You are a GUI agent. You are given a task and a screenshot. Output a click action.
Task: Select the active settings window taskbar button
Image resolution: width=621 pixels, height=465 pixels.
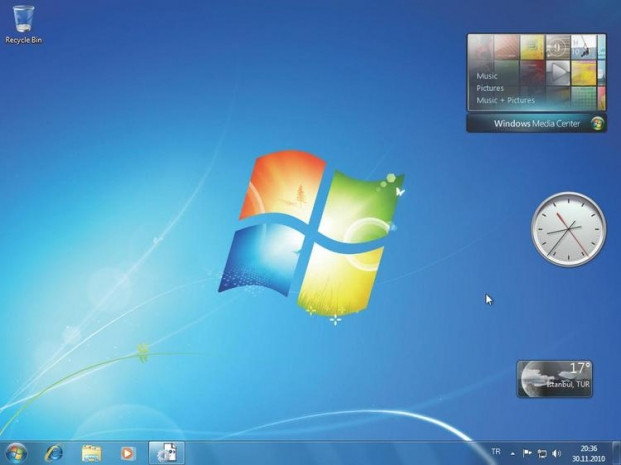click(166, 453)
